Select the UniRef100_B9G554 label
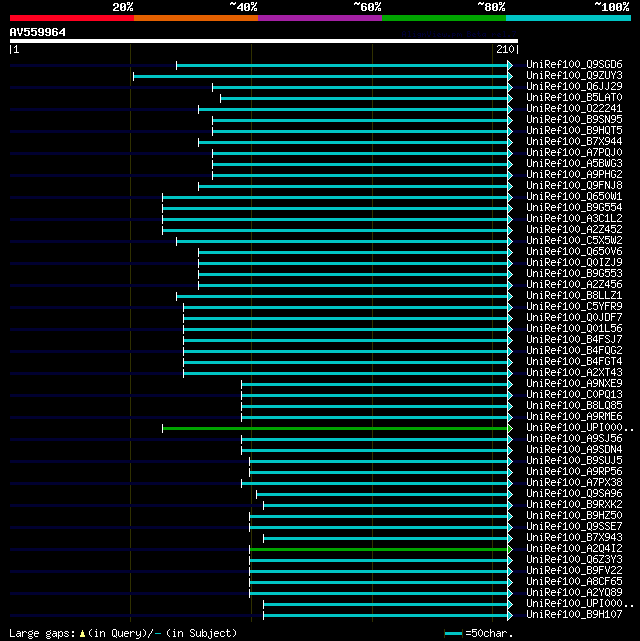 574,208
